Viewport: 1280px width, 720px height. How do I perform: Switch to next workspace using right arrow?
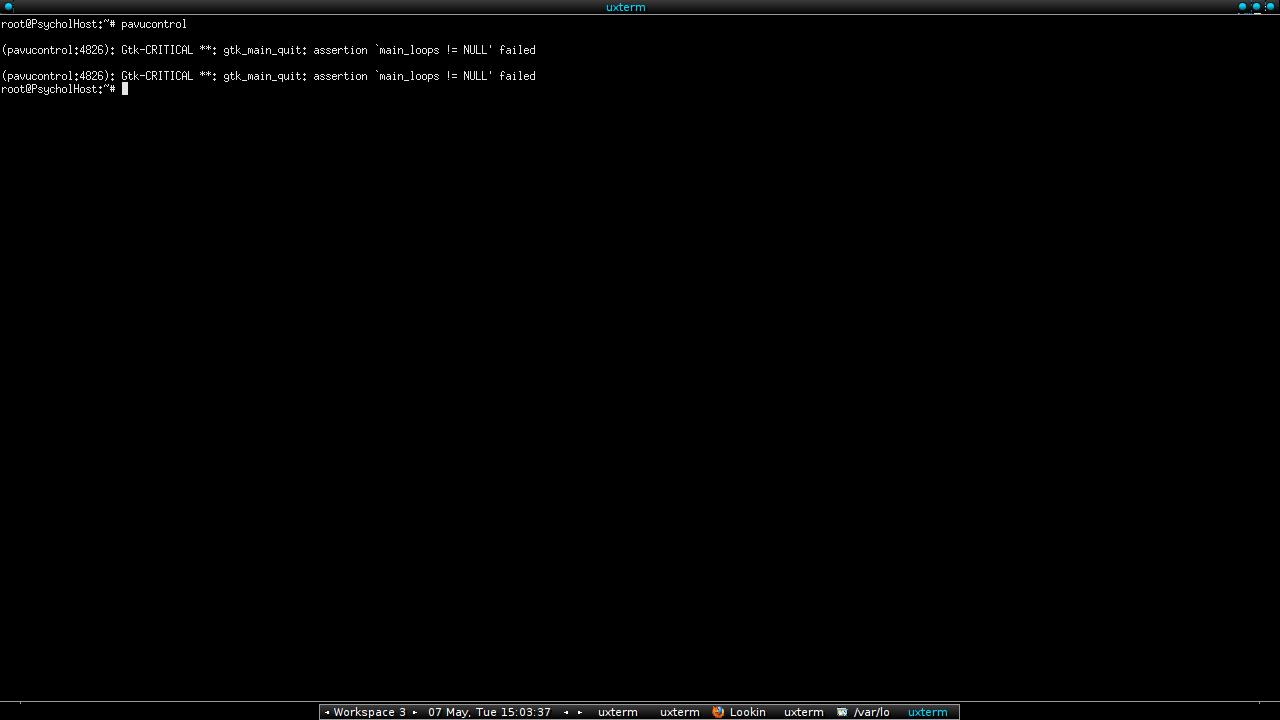[x=415, y=712]
